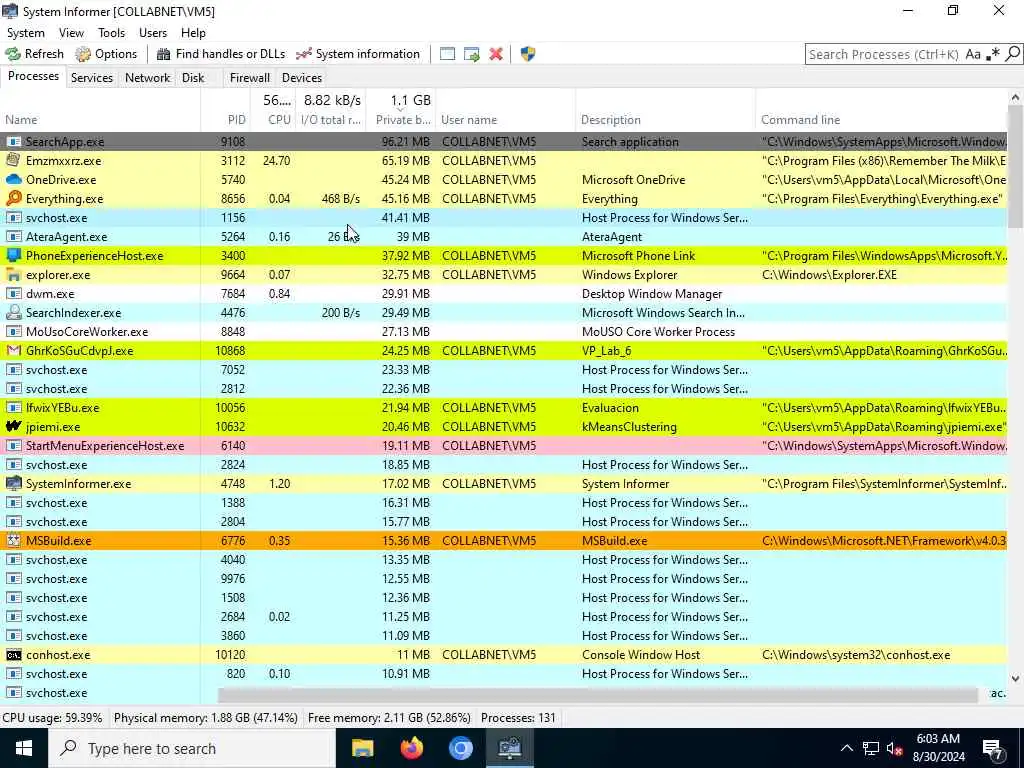
Task: Select svchost.exe with PID 9976
Action: [x=504, y=579]
